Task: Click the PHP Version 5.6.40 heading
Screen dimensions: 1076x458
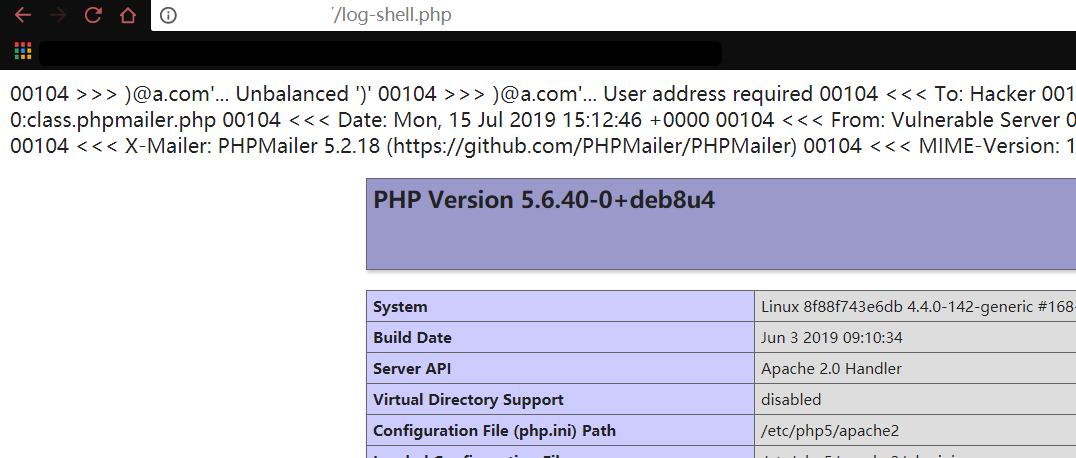Action: tap(544, 200)
